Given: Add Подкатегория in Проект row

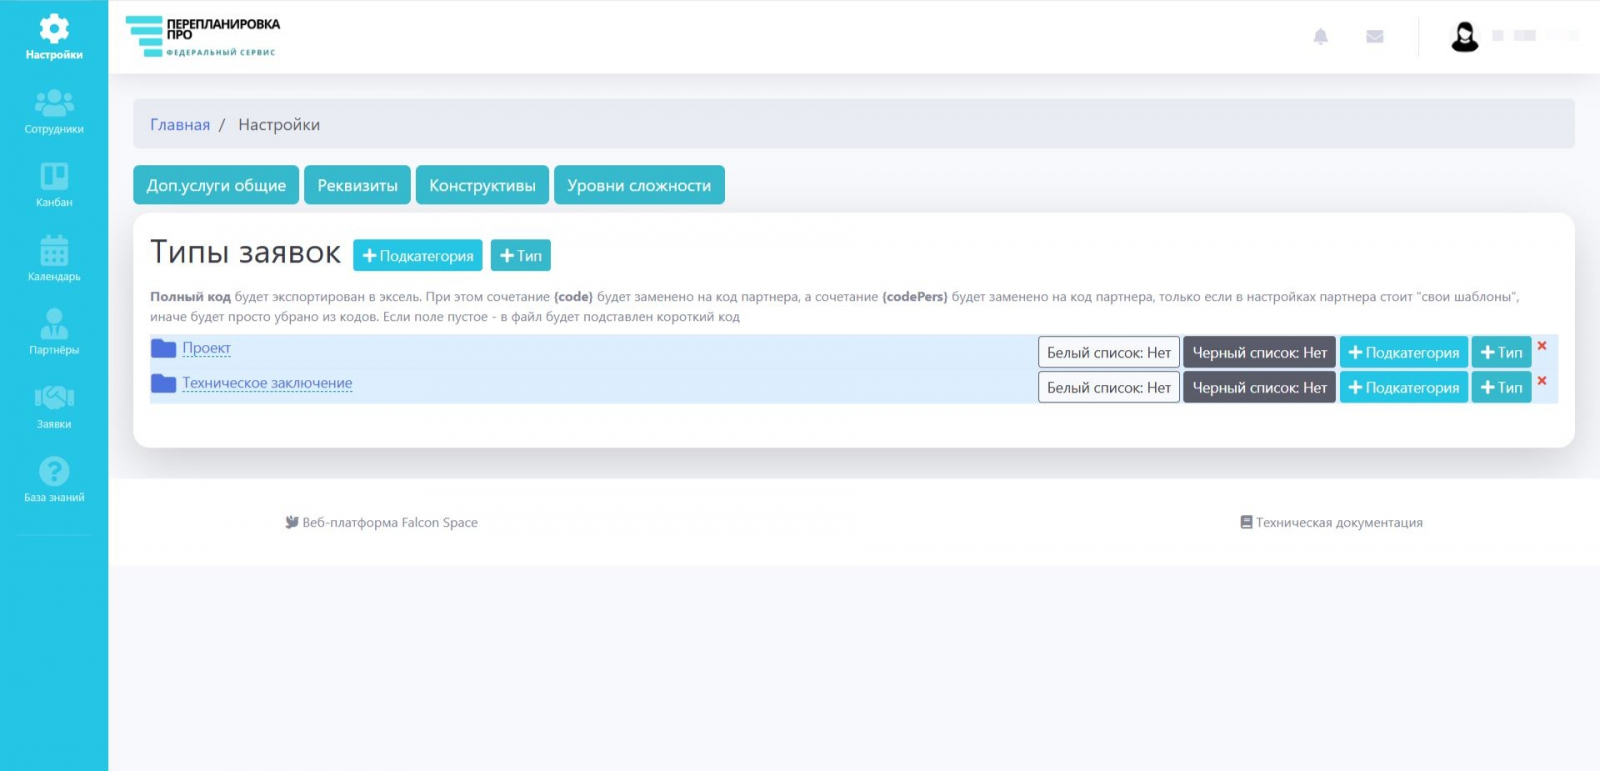Looking at the screenshot, I should pos(1404,352).
